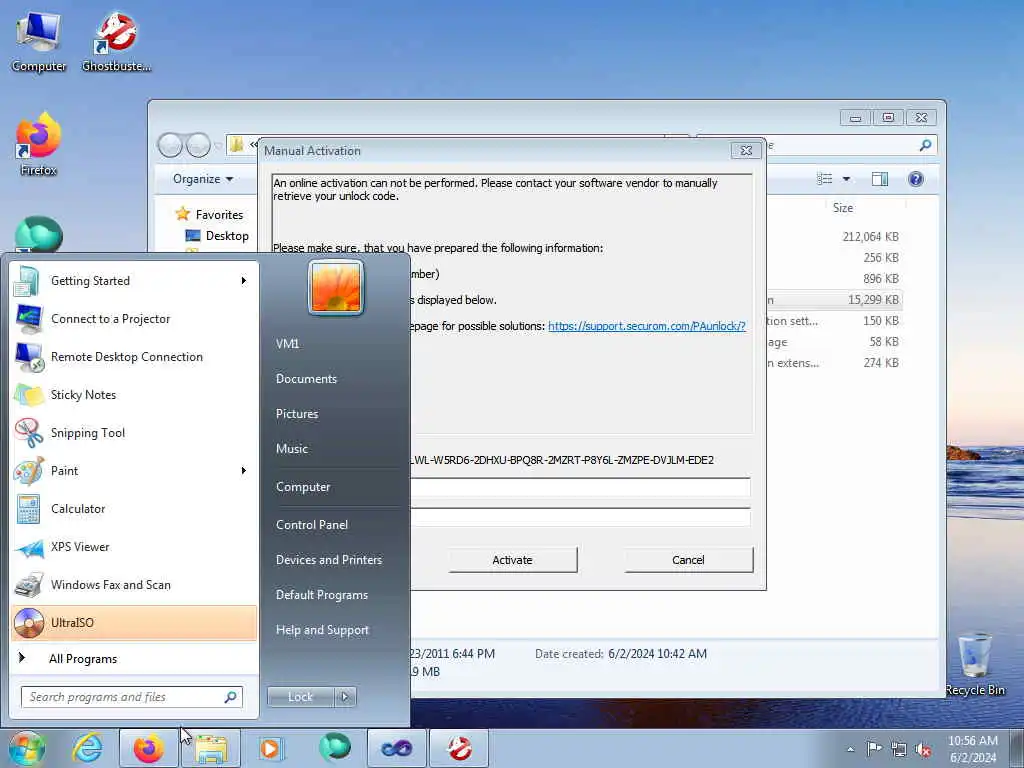Select Favorites in Explorer navigation pane

tap(210, 214)
